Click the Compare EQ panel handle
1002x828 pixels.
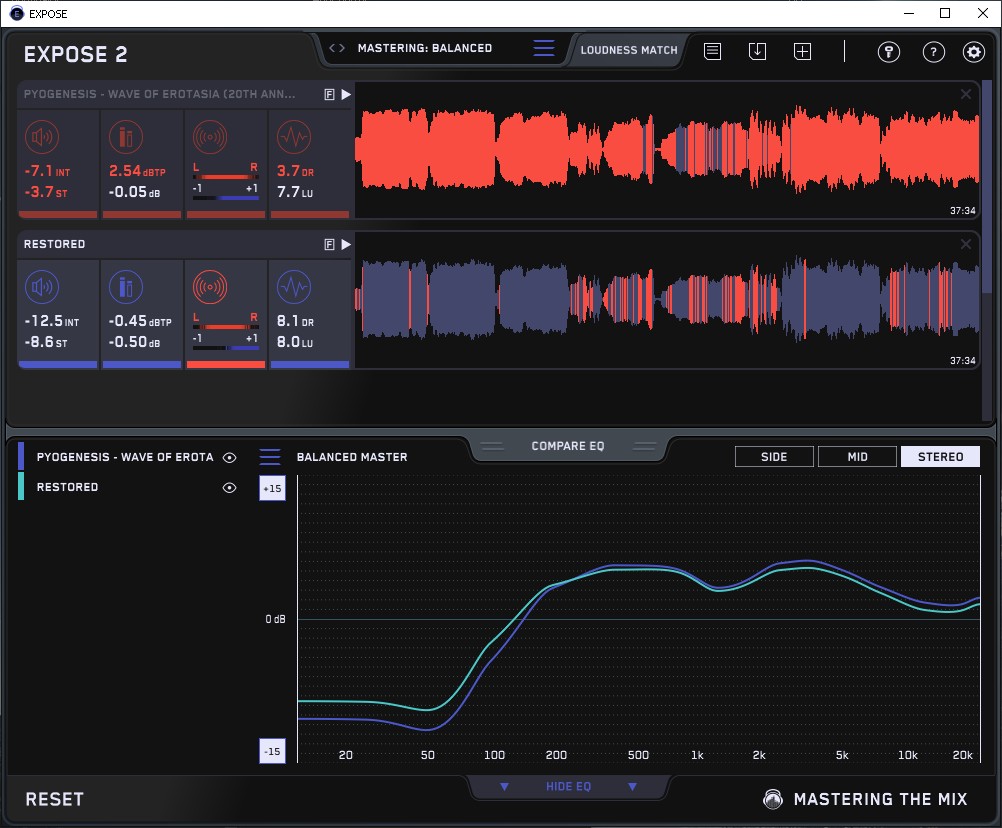pos(568,446)
